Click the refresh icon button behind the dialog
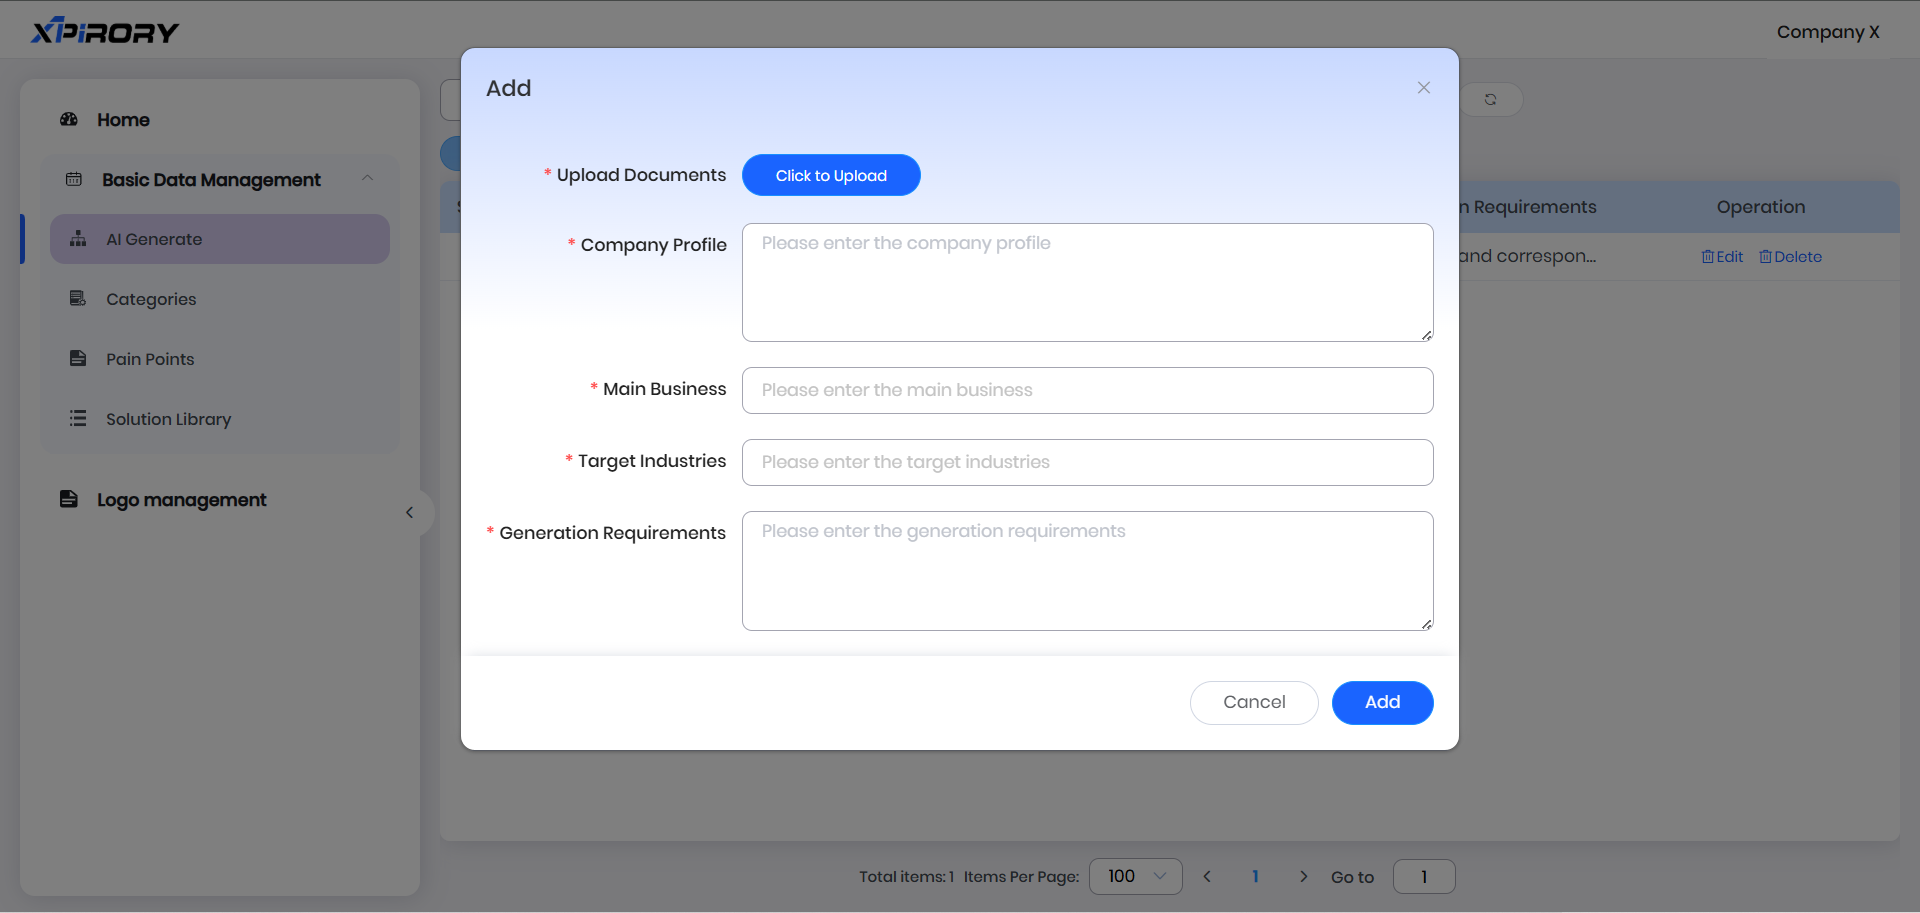Screen dimensions: 1920x913 tap(1490, 100)
